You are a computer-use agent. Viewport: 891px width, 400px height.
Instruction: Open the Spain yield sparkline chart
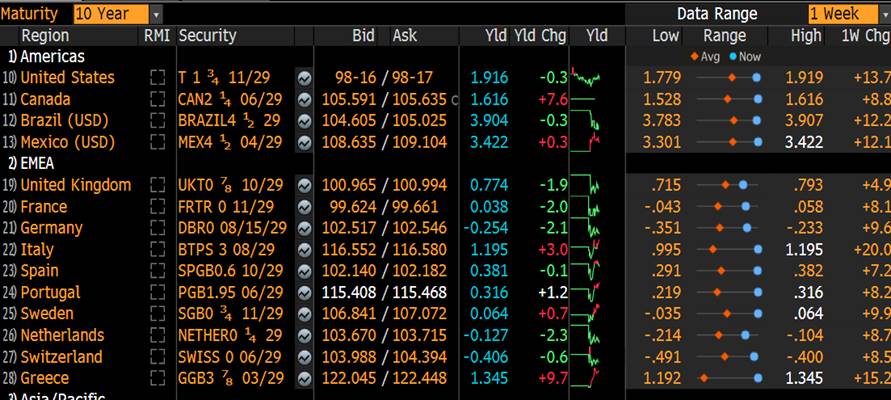click(597, 271)
